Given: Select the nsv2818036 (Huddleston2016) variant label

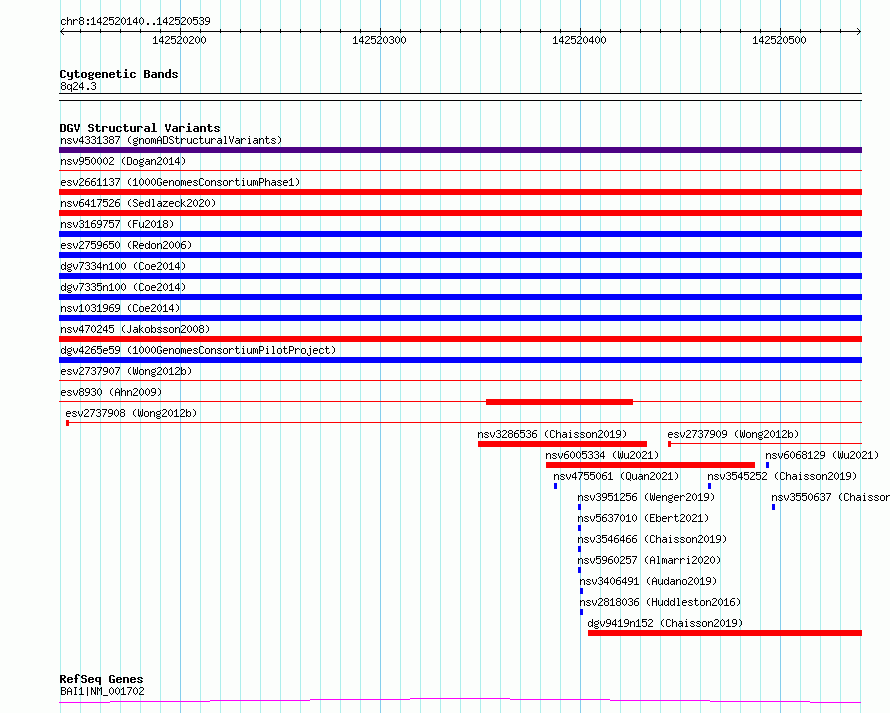Looking at the screenshot, I should (x=660, y=602).
